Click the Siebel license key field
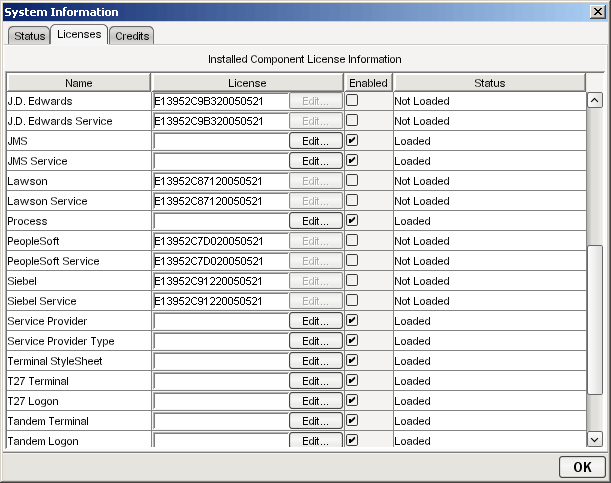The height and width of the screenshot is (483, 611). [221, 281]
